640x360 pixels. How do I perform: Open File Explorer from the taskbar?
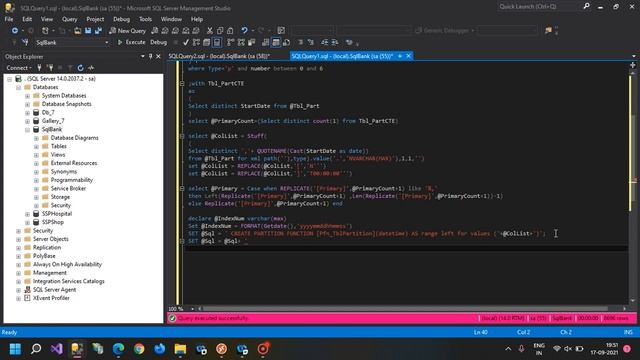click(180, 349)
